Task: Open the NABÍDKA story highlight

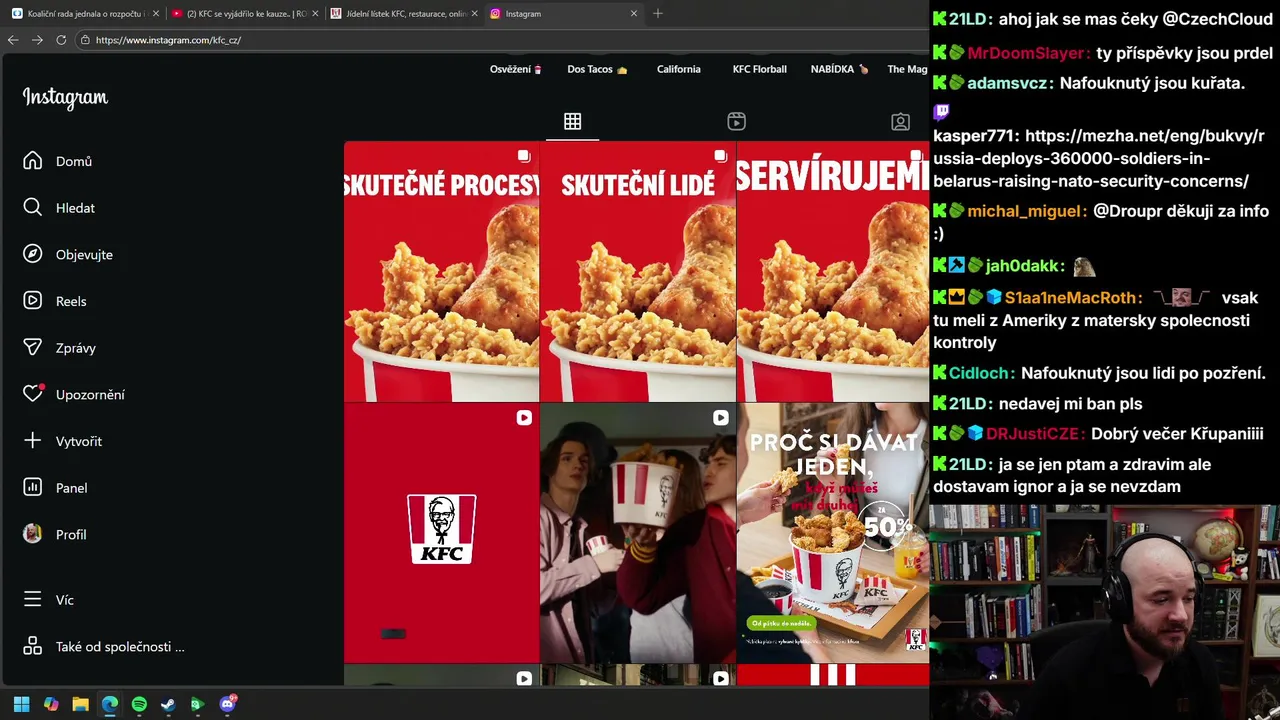Action: click(x=840, y=69)
